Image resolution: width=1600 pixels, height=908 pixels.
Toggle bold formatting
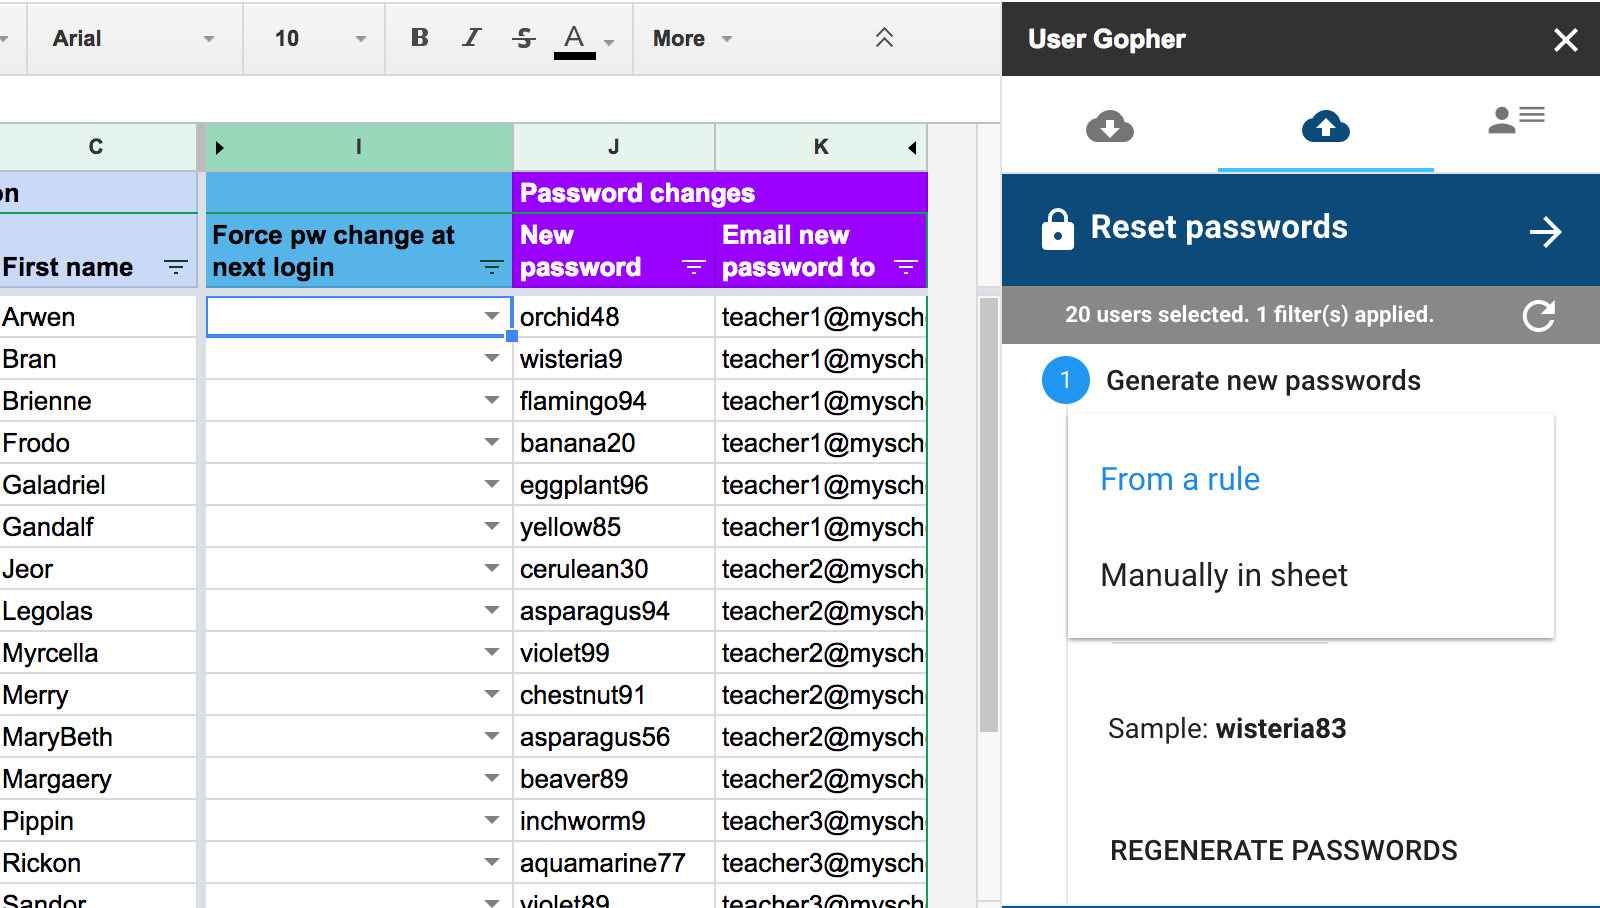coord(420,38)
